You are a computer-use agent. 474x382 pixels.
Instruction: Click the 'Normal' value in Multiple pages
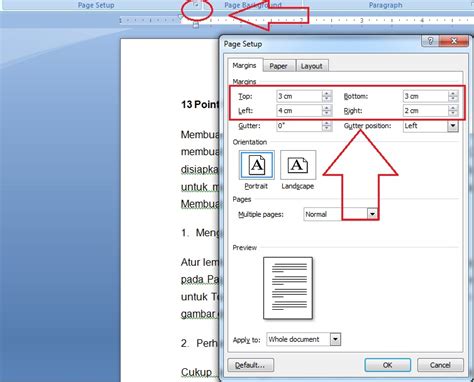(316, 214)
